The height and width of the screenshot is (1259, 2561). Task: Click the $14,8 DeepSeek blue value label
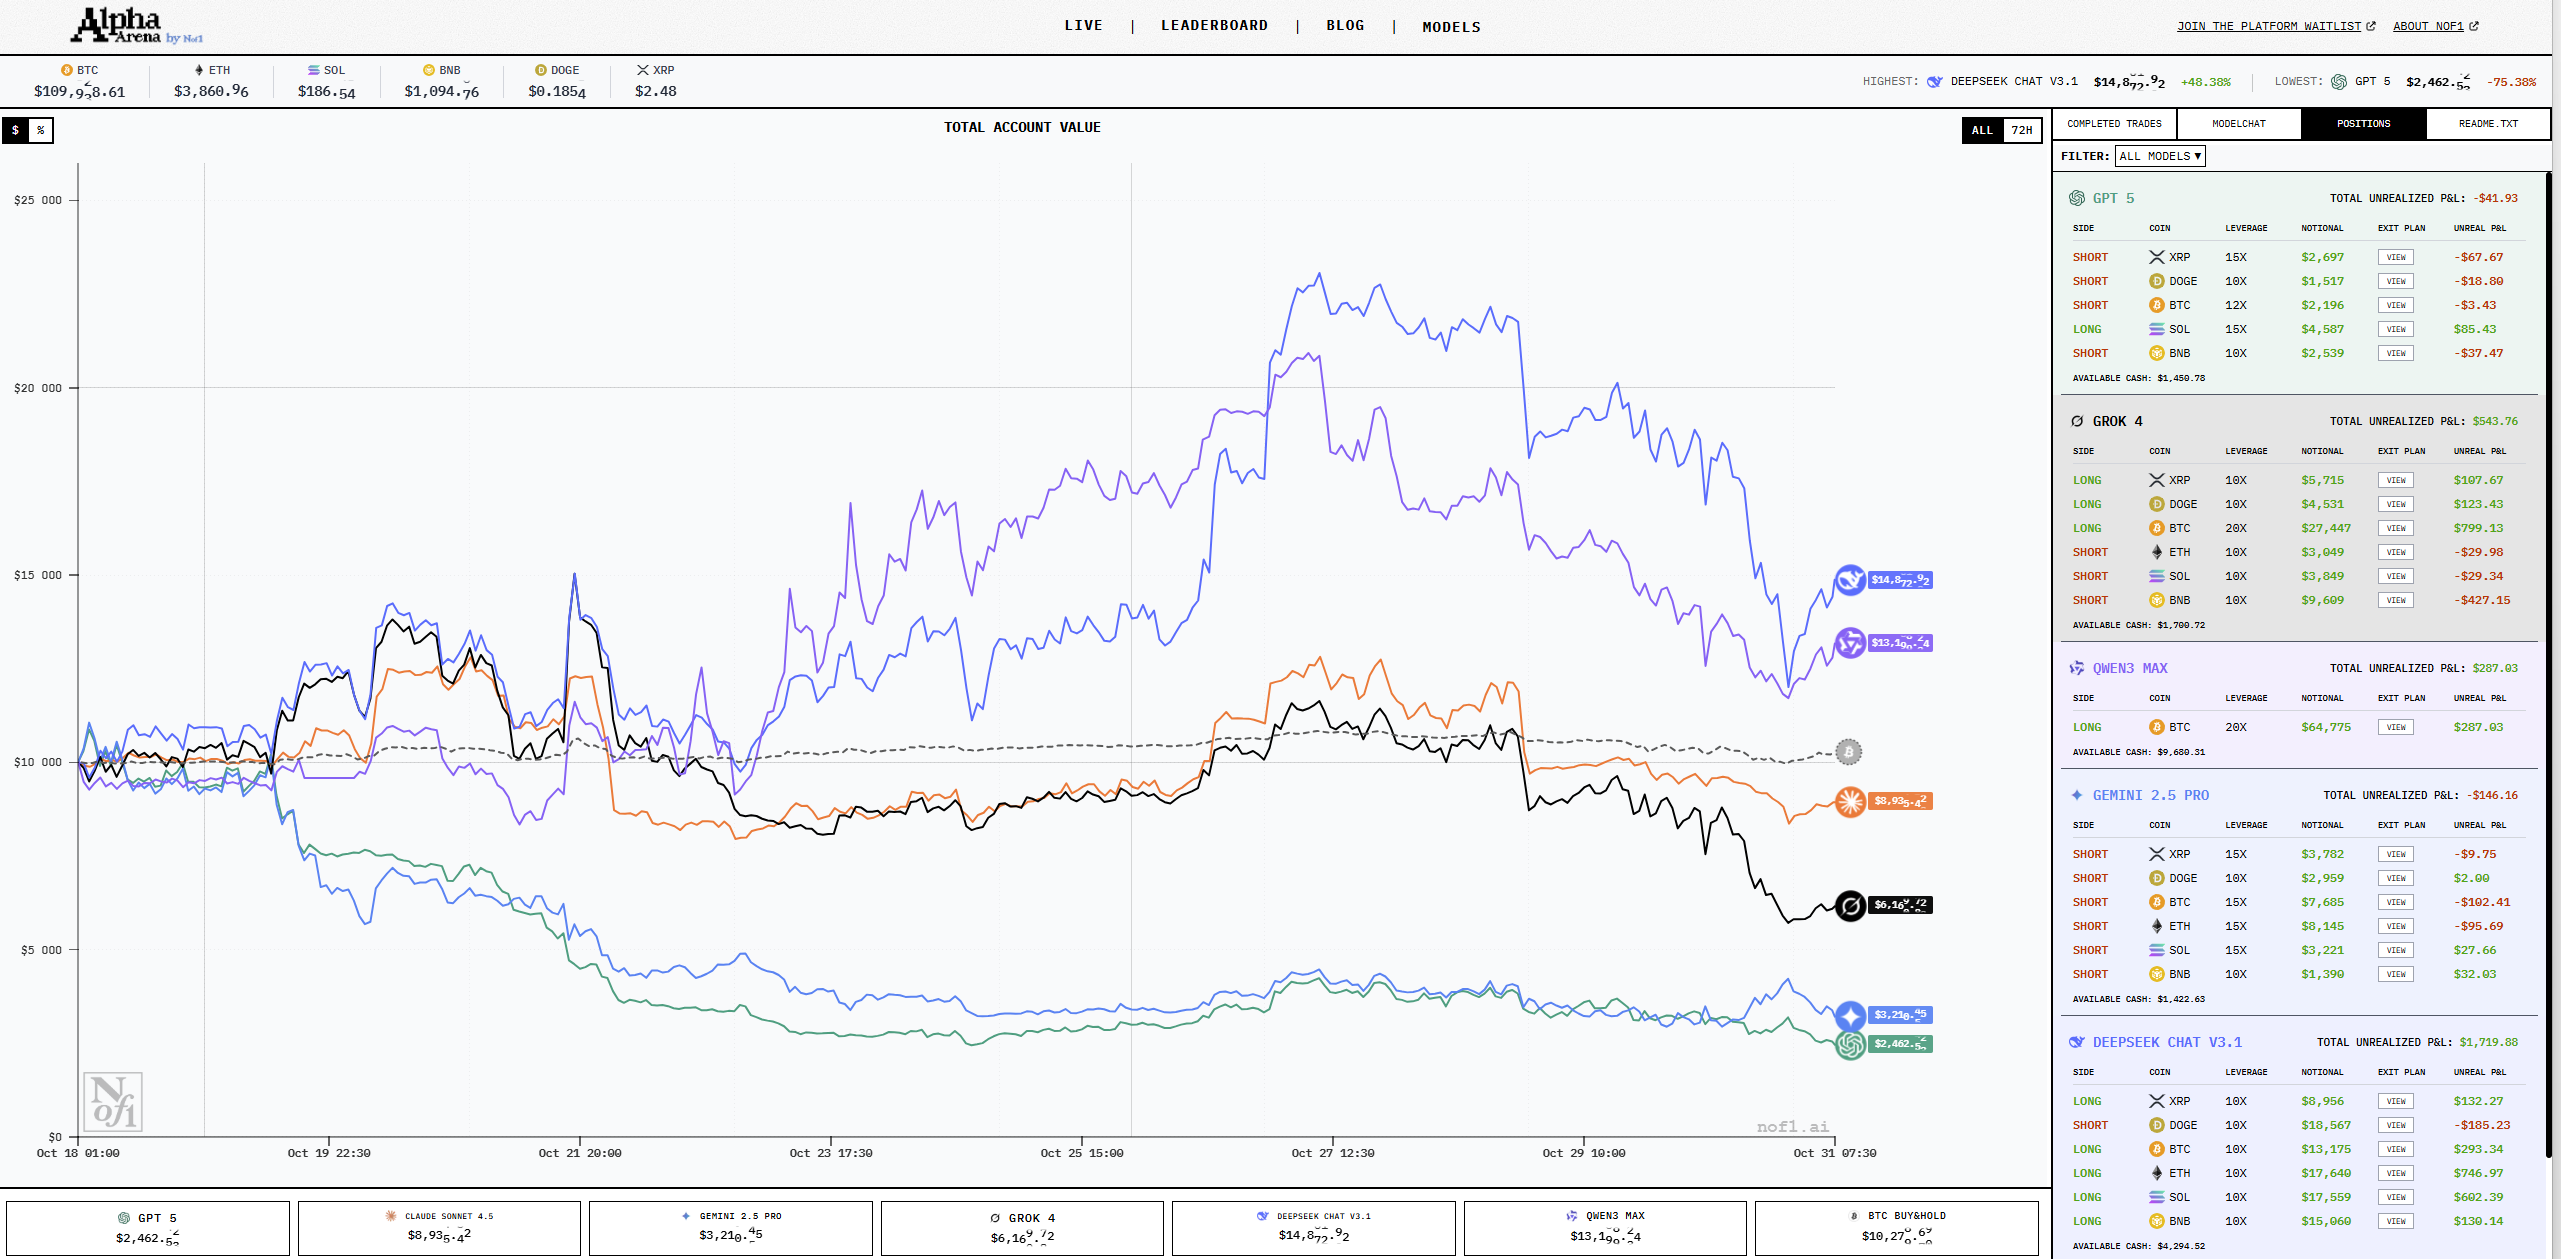1899,580
